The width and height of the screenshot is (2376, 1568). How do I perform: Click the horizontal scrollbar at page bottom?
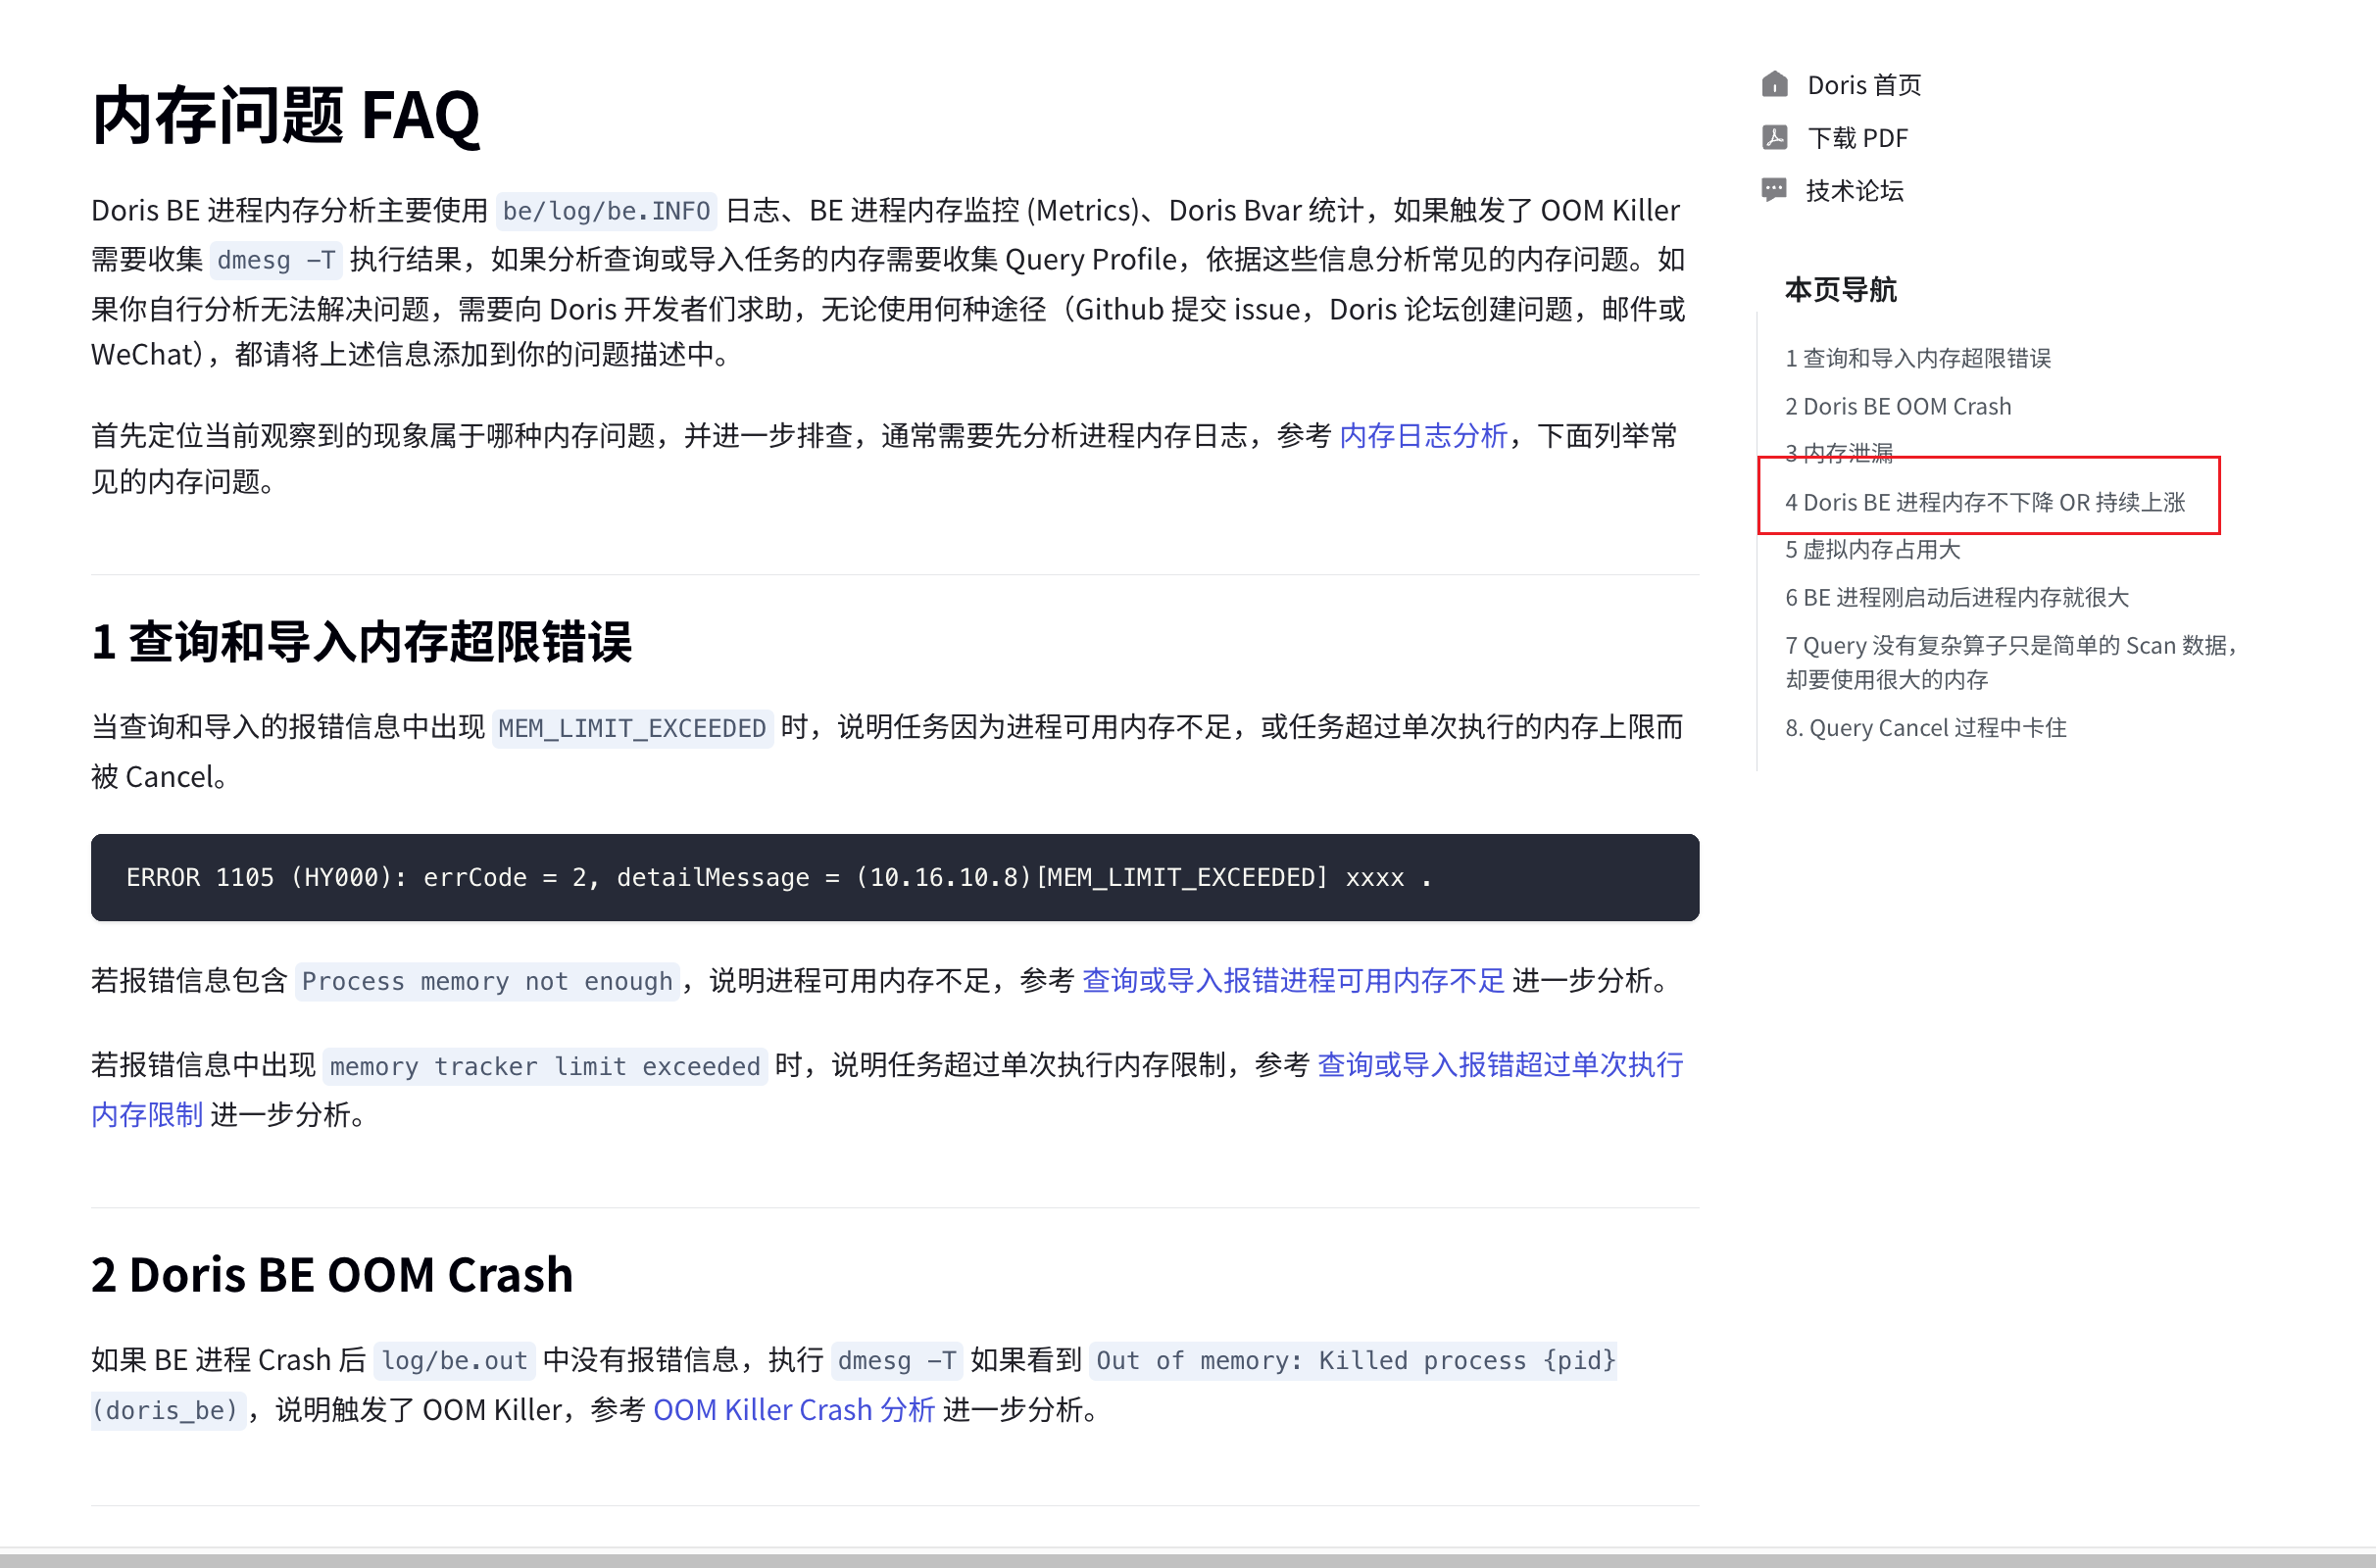[1188, 1560]
